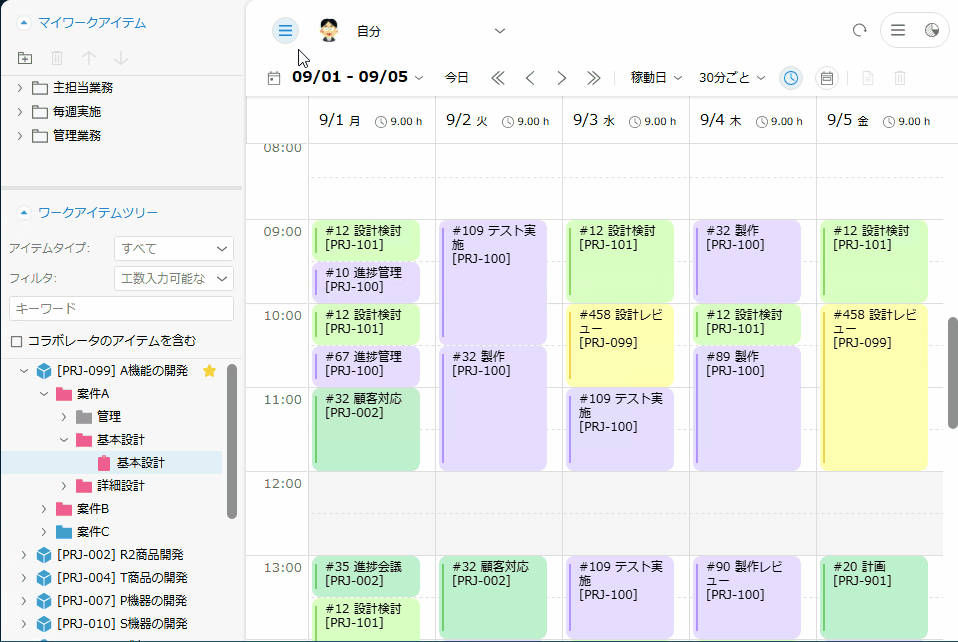This screenshot has width=958, height=642.
Task: Switch to the pie chart view
Action: click(932, 31)
